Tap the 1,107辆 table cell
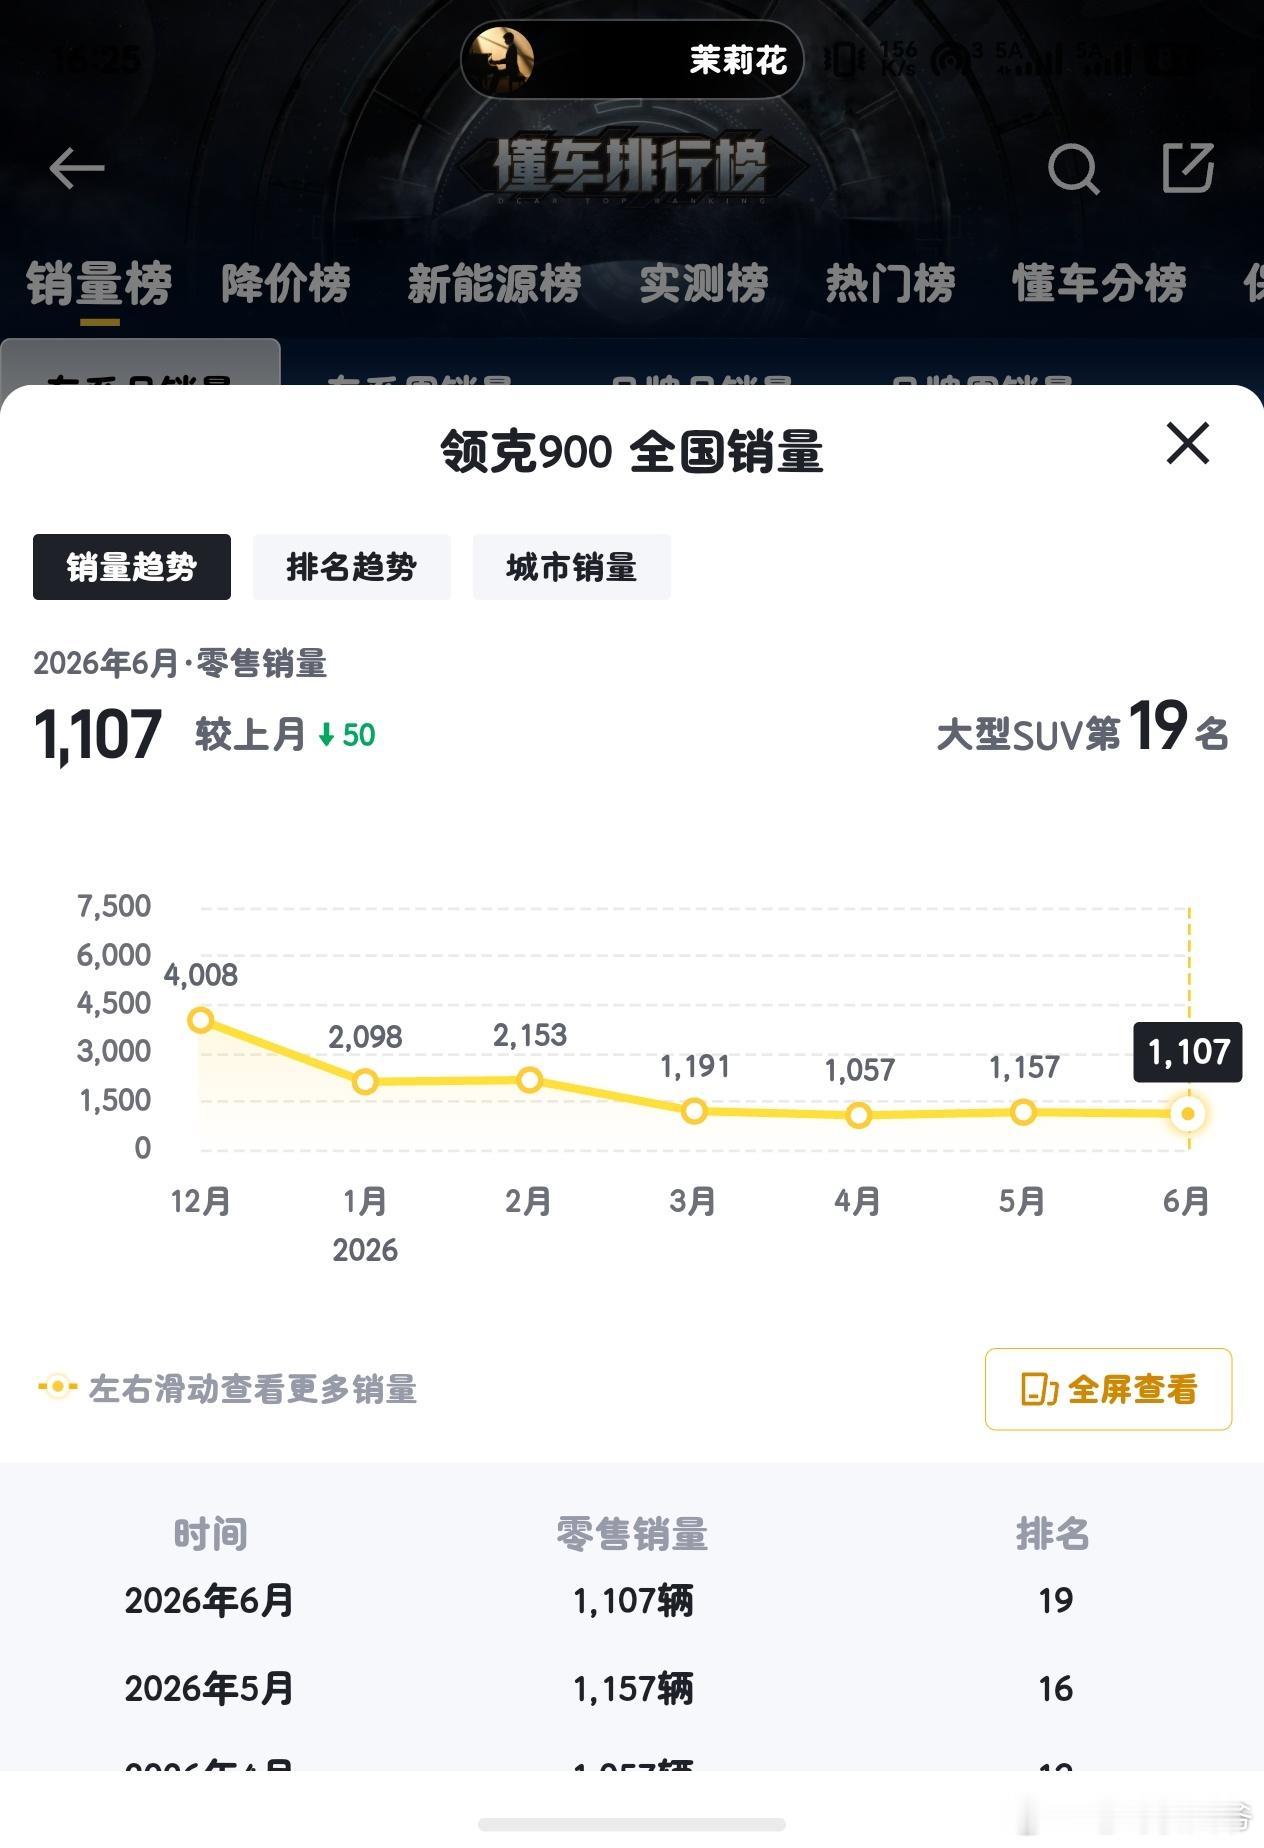This screenshot has width=1264, height=1848. [x=633, y=1601]
